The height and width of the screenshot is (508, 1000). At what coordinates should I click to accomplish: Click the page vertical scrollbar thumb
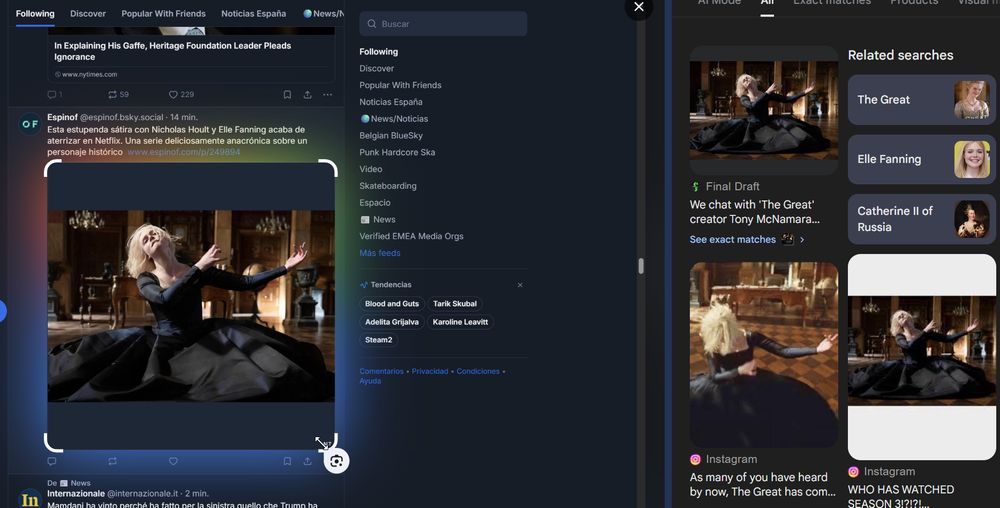point(641,266)
